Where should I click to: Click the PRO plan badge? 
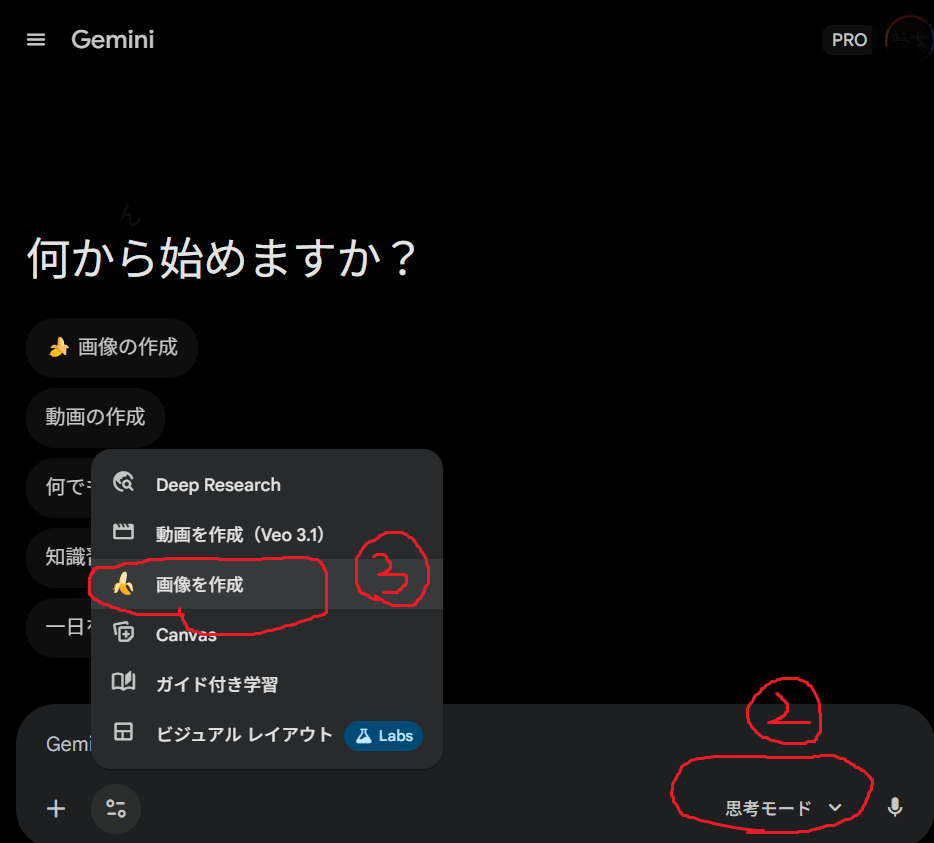pyautogui.click(x=849, y=40)
